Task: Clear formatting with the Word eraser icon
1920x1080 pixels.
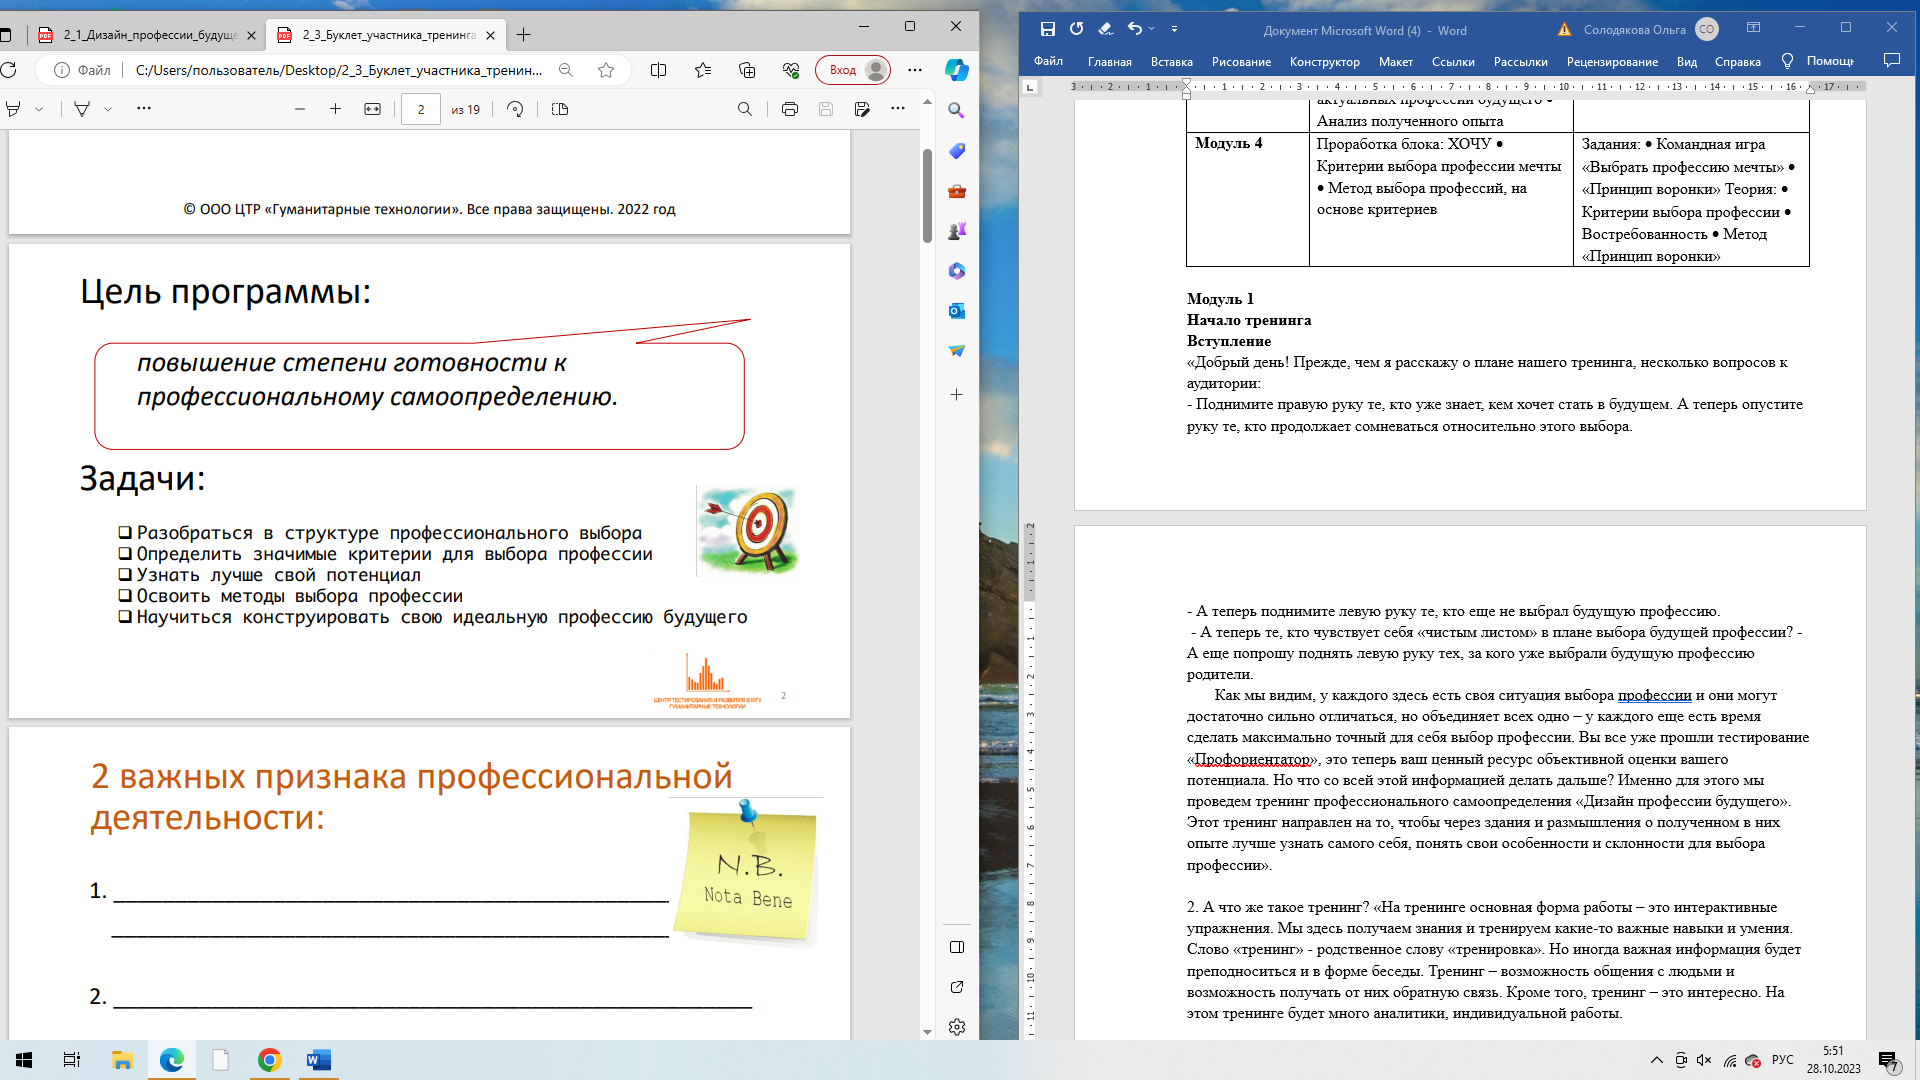Action: point(1105,29)
